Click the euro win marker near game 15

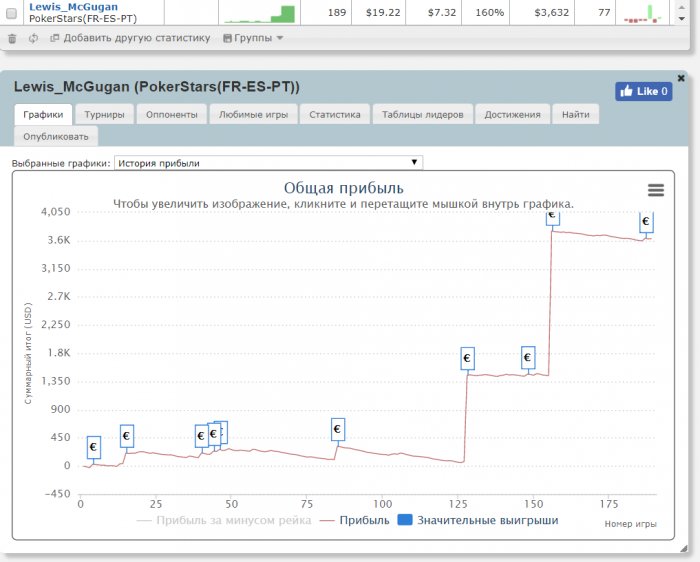(127, 436)
